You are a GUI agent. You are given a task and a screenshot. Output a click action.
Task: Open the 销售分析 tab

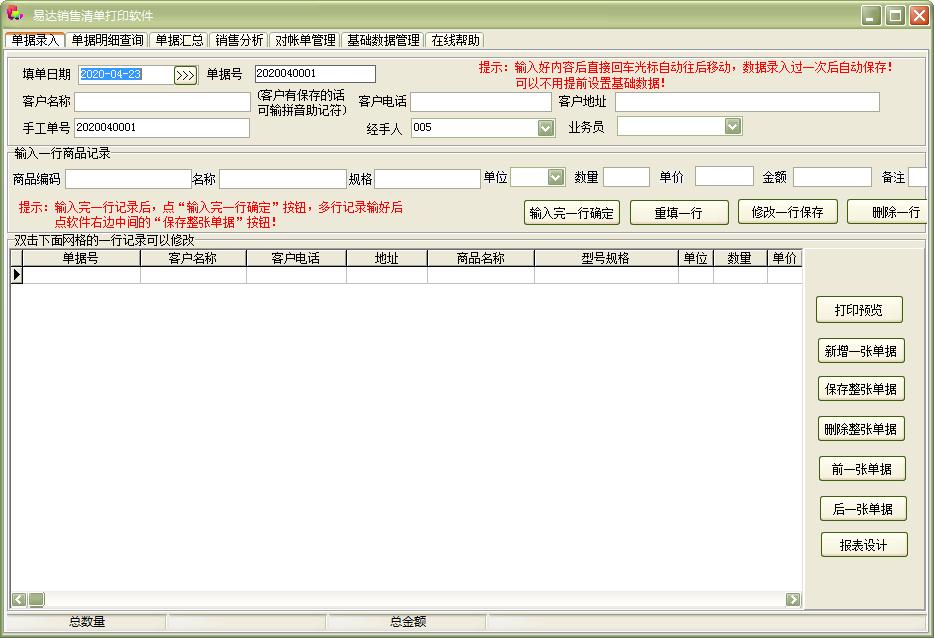click(x=239, y=40)
